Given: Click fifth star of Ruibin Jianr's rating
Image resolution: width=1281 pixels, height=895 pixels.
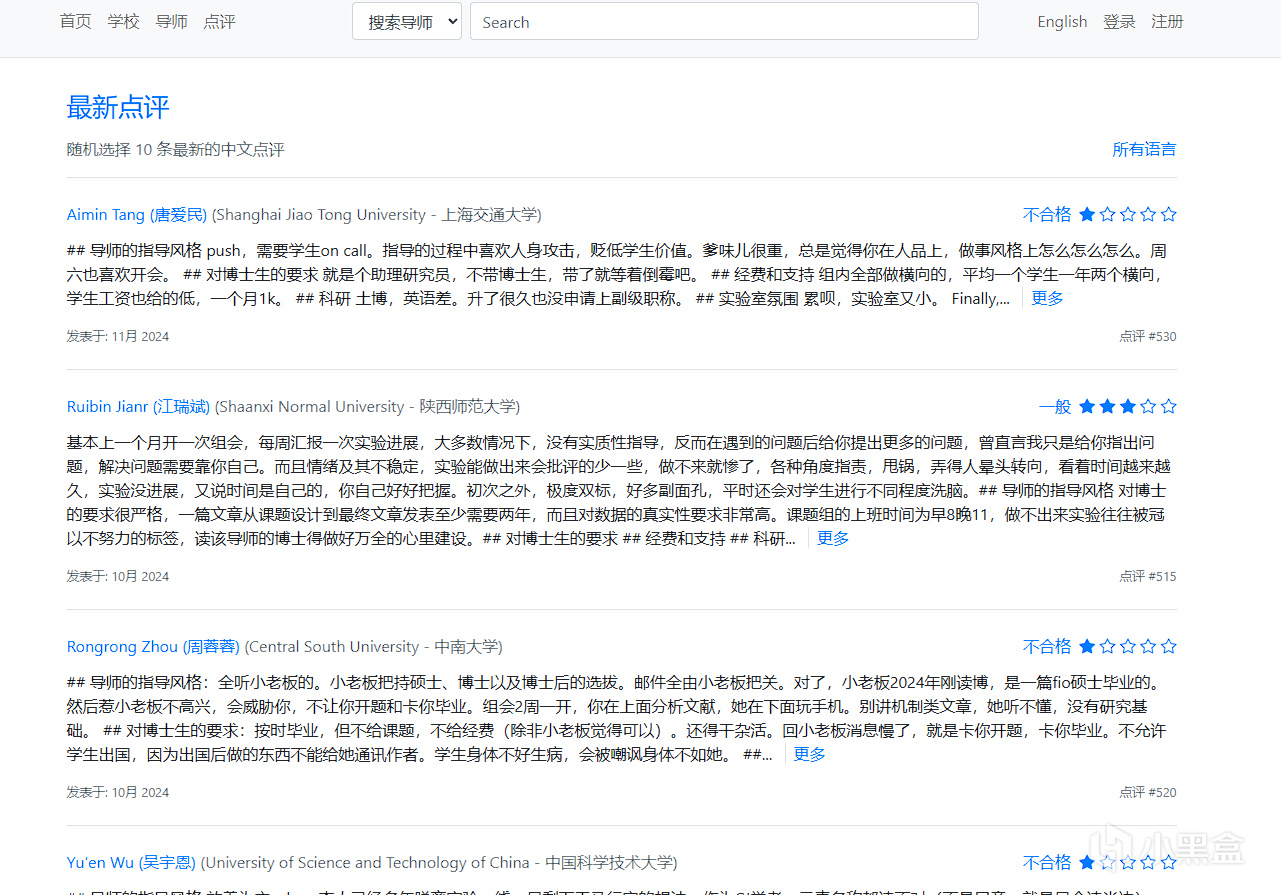Looking at the screenshot, I should (x=1168, y=406).
